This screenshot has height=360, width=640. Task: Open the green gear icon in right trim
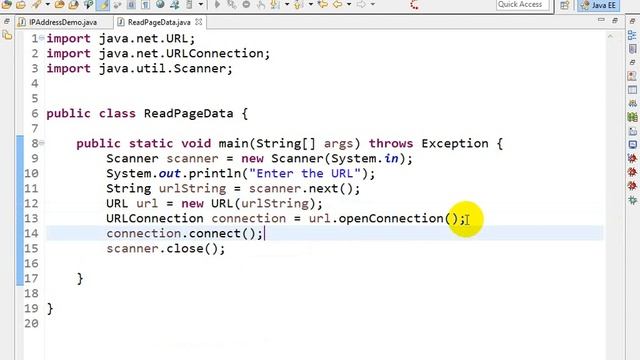[x=632, y=200]
